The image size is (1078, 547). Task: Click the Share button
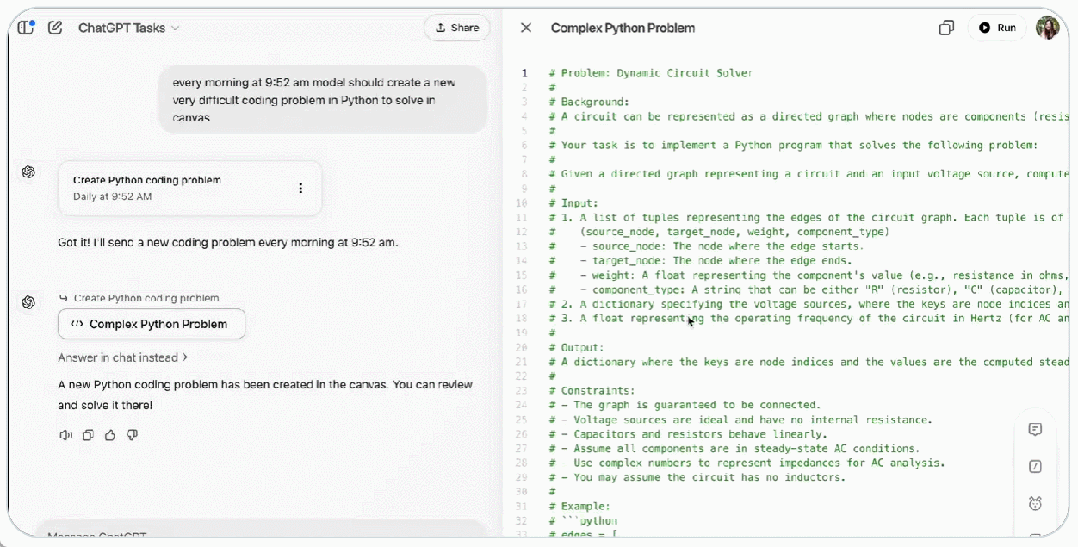point(457,28)
